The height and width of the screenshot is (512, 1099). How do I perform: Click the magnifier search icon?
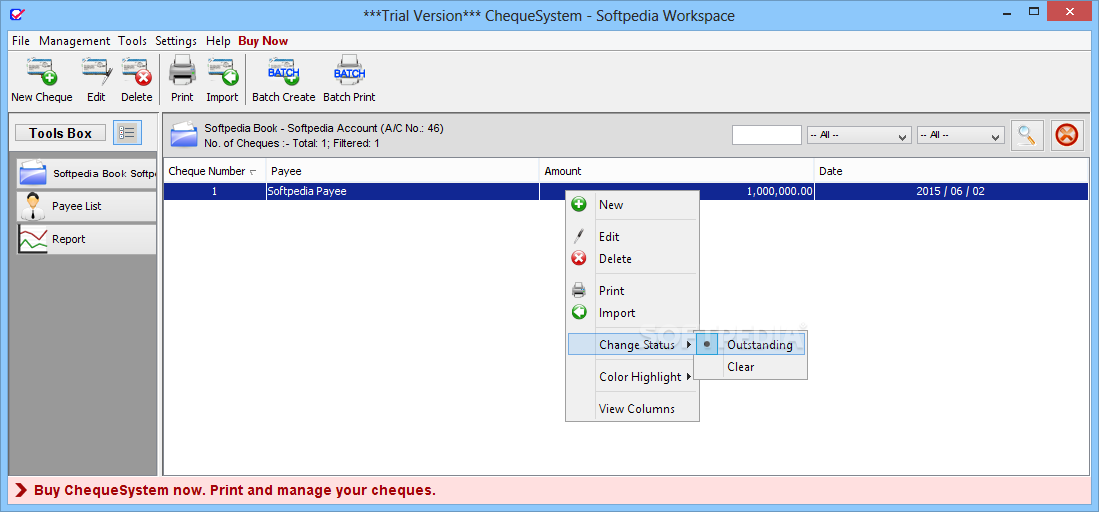1027,135
